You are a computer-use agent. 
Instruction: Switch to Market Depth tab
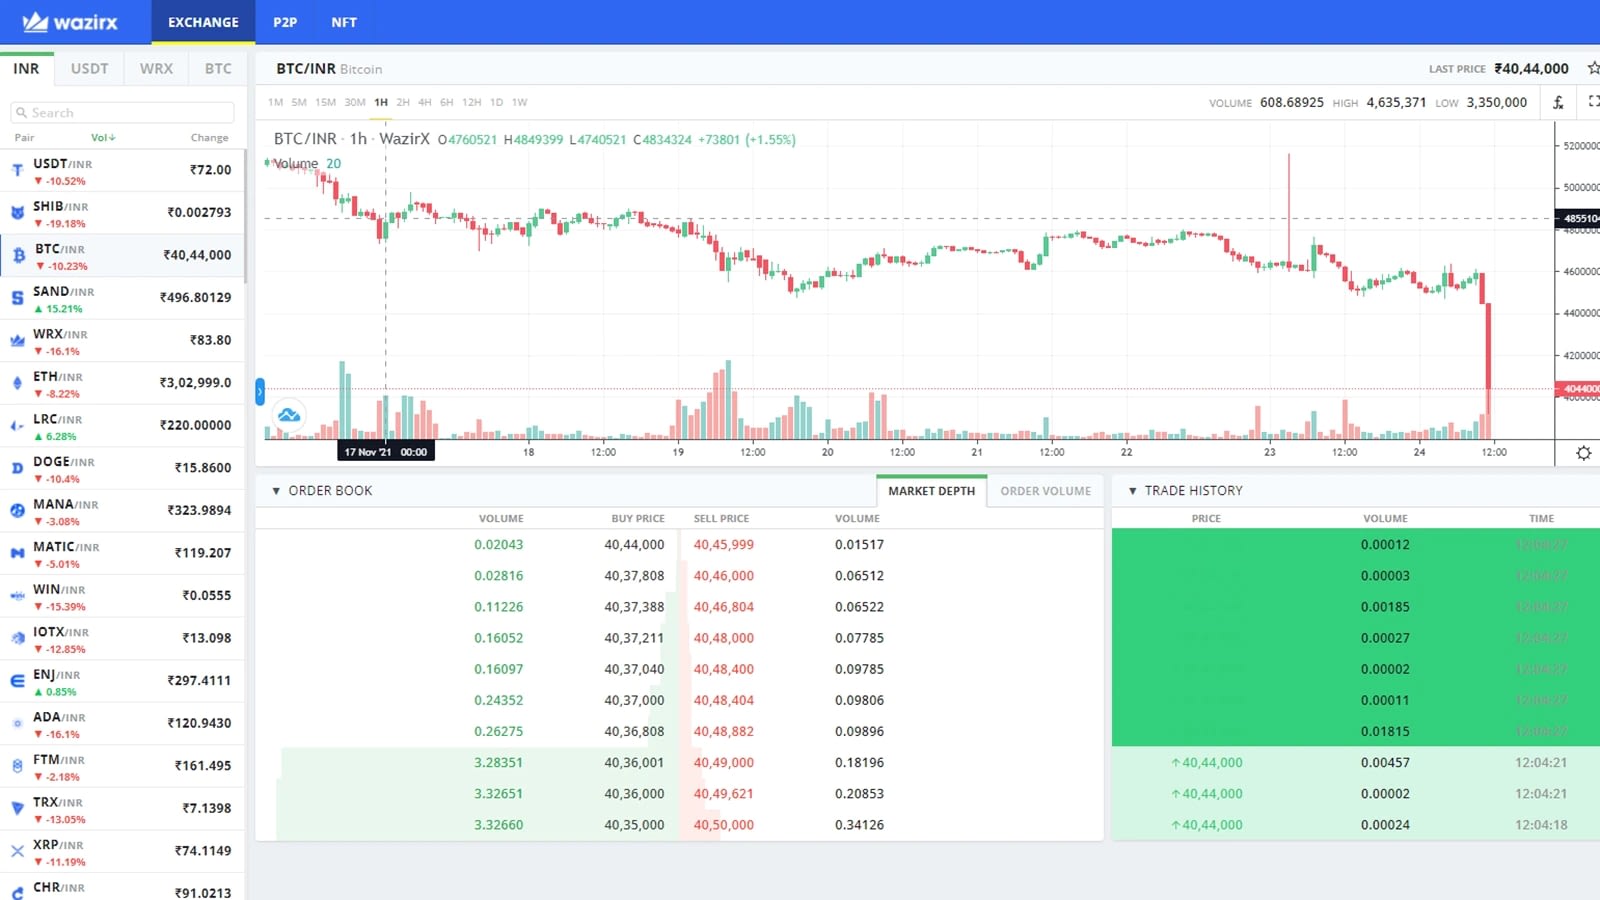931,491
